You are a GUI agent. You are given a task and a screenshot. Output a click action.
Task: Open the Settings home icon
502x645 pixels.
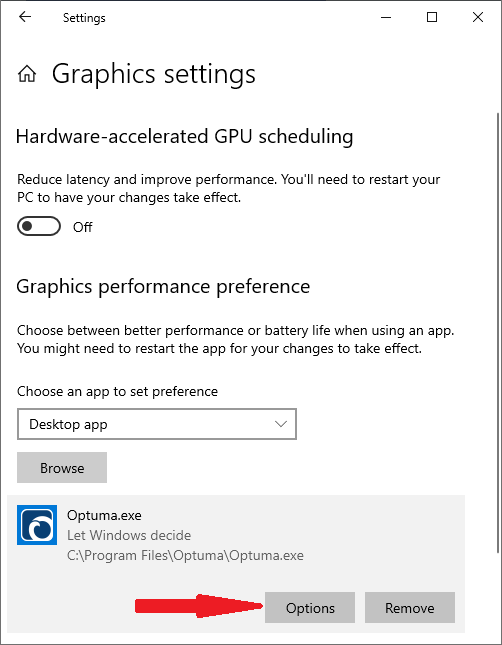tap(27, 74)
